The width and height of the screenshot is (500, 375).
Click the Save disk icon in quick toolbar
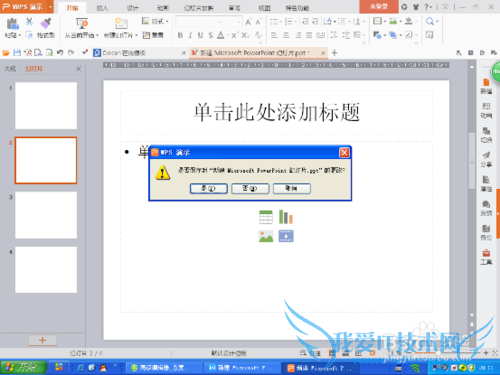point(17,53)
